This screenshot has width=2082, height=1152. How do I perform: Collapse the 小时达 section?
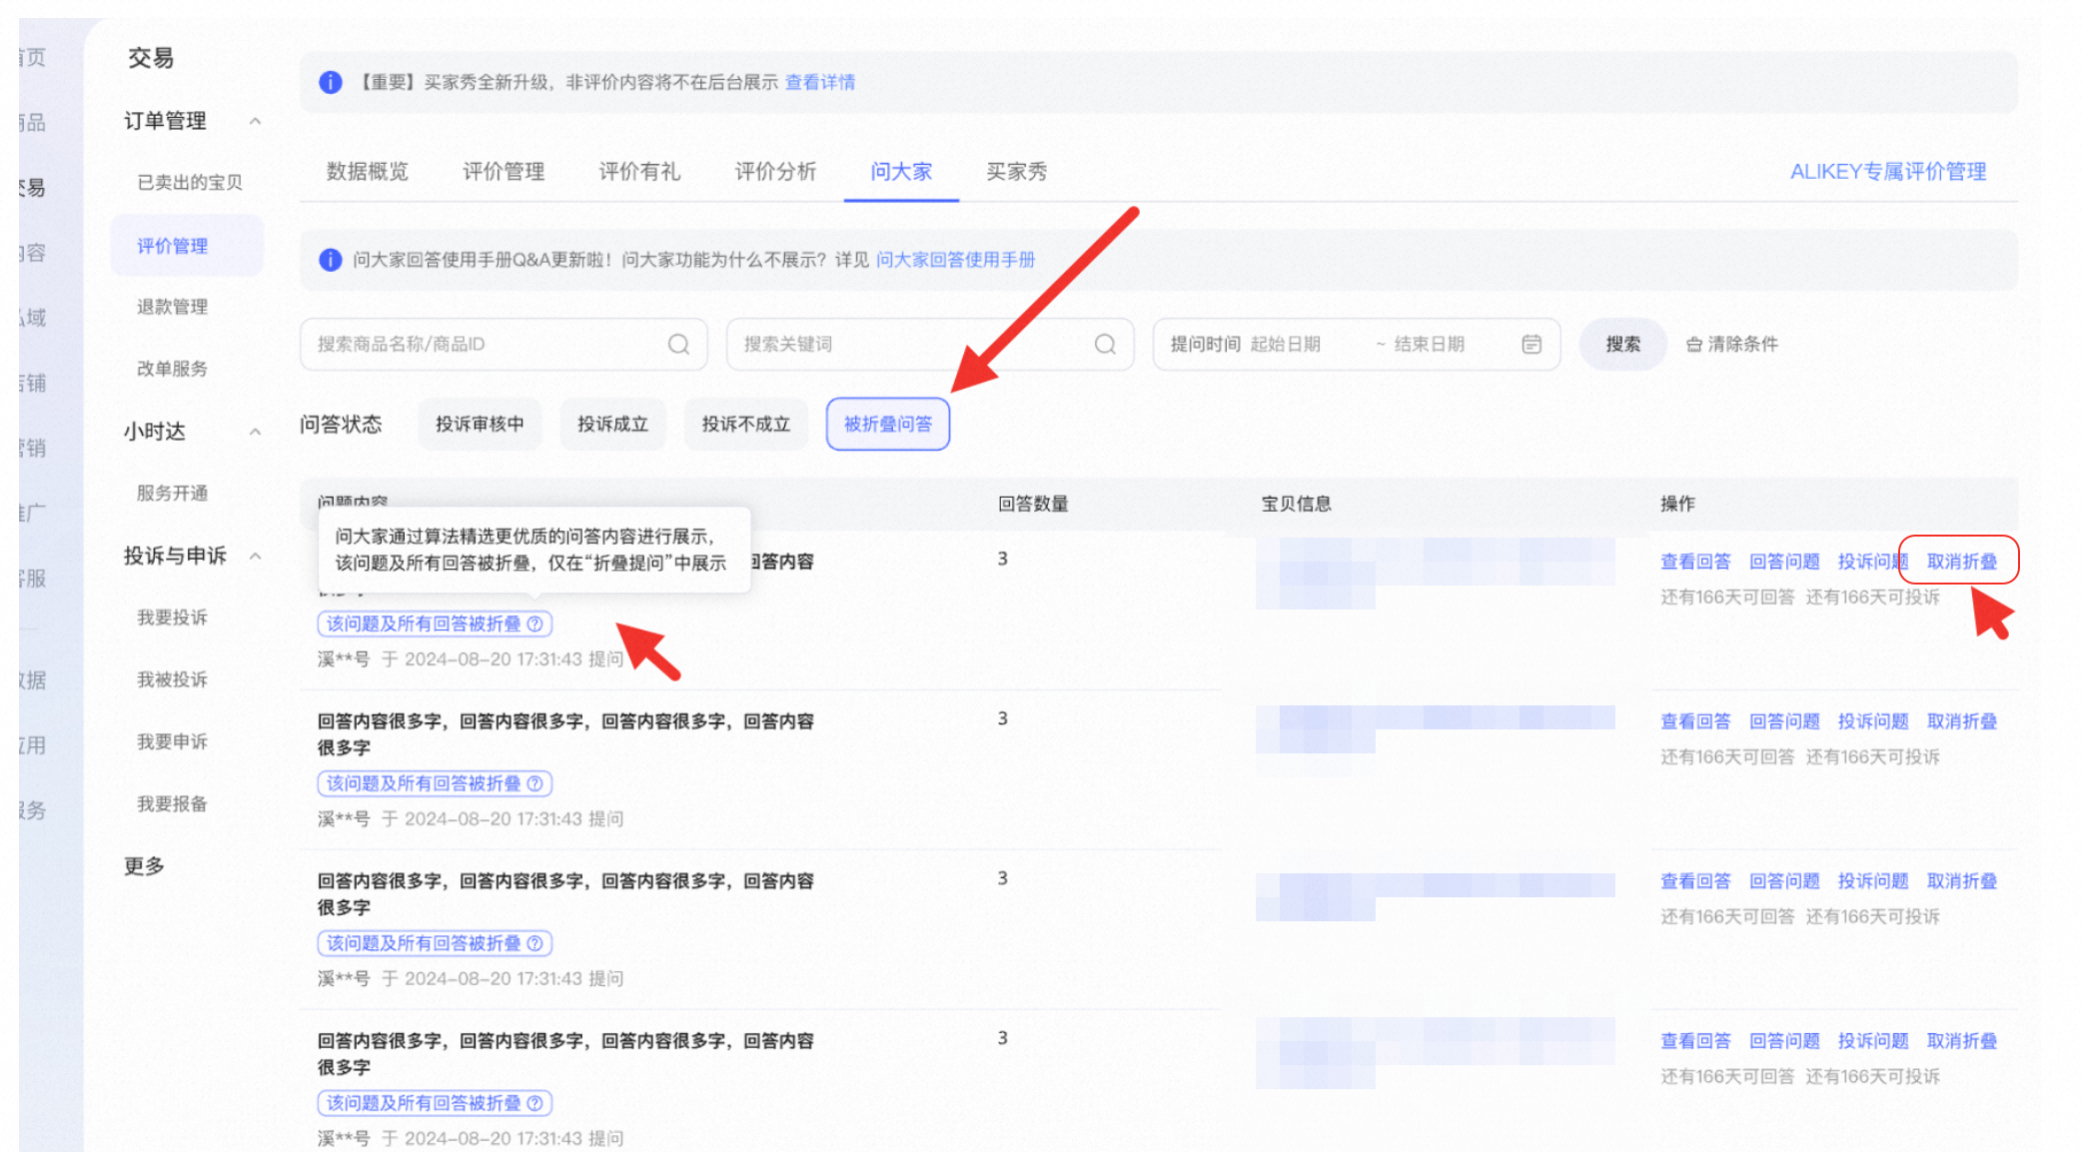(255, 431)
